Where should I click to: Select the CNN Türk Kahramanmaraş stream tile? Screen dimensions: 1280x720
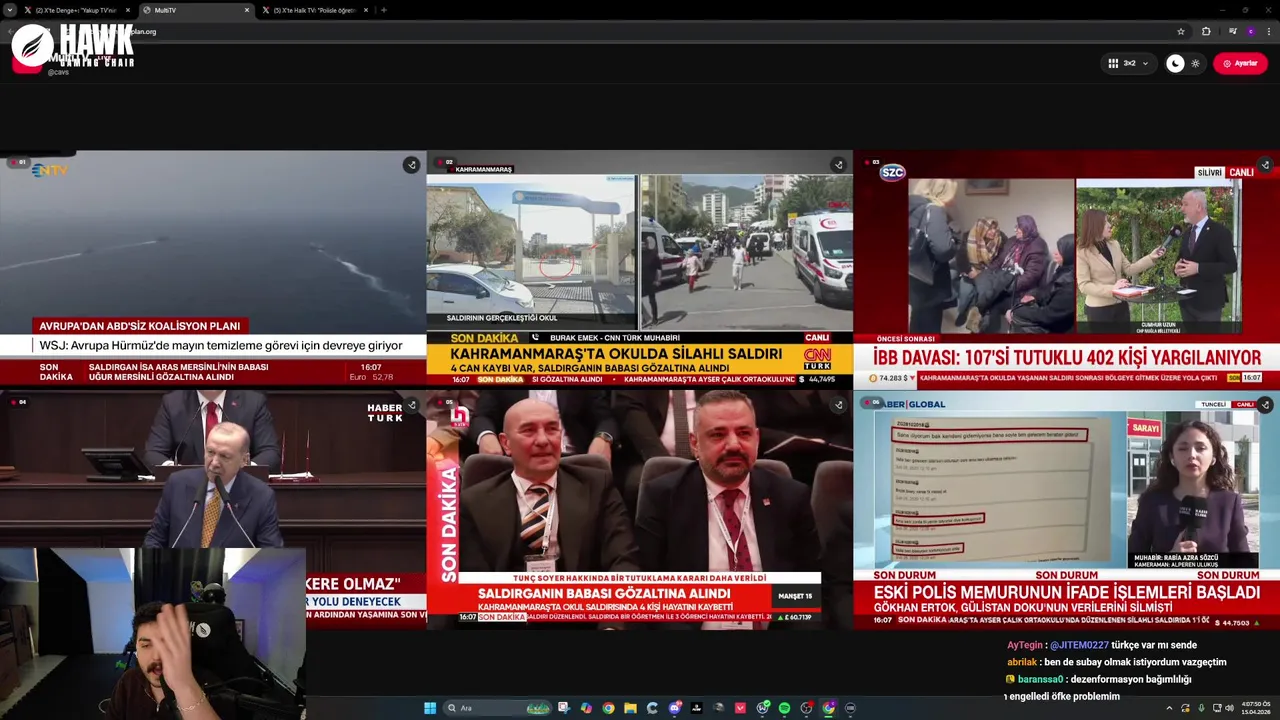(x=639, y=268)
